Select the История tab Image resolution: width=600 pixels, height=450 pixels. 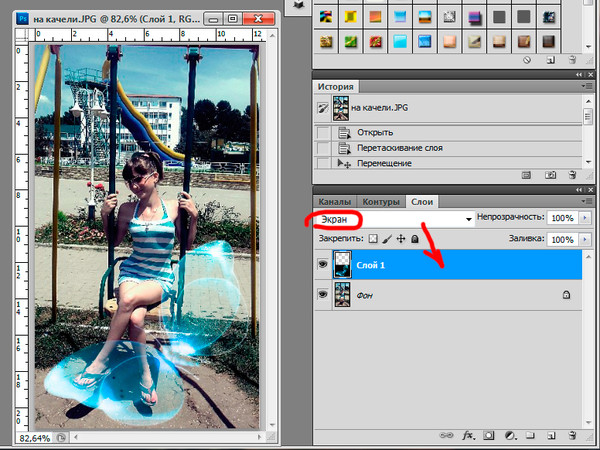(336, 86)
